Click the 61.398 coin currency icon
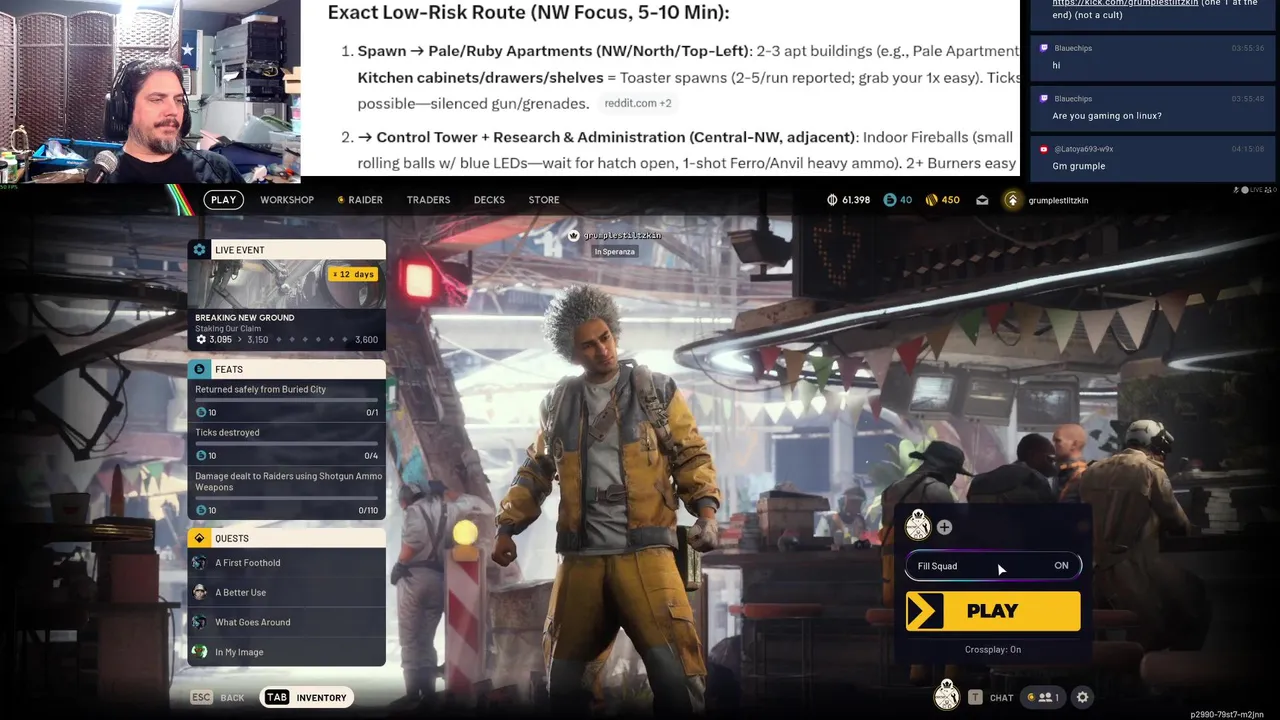Screen dimensions: 1280x720 point(832,200)
